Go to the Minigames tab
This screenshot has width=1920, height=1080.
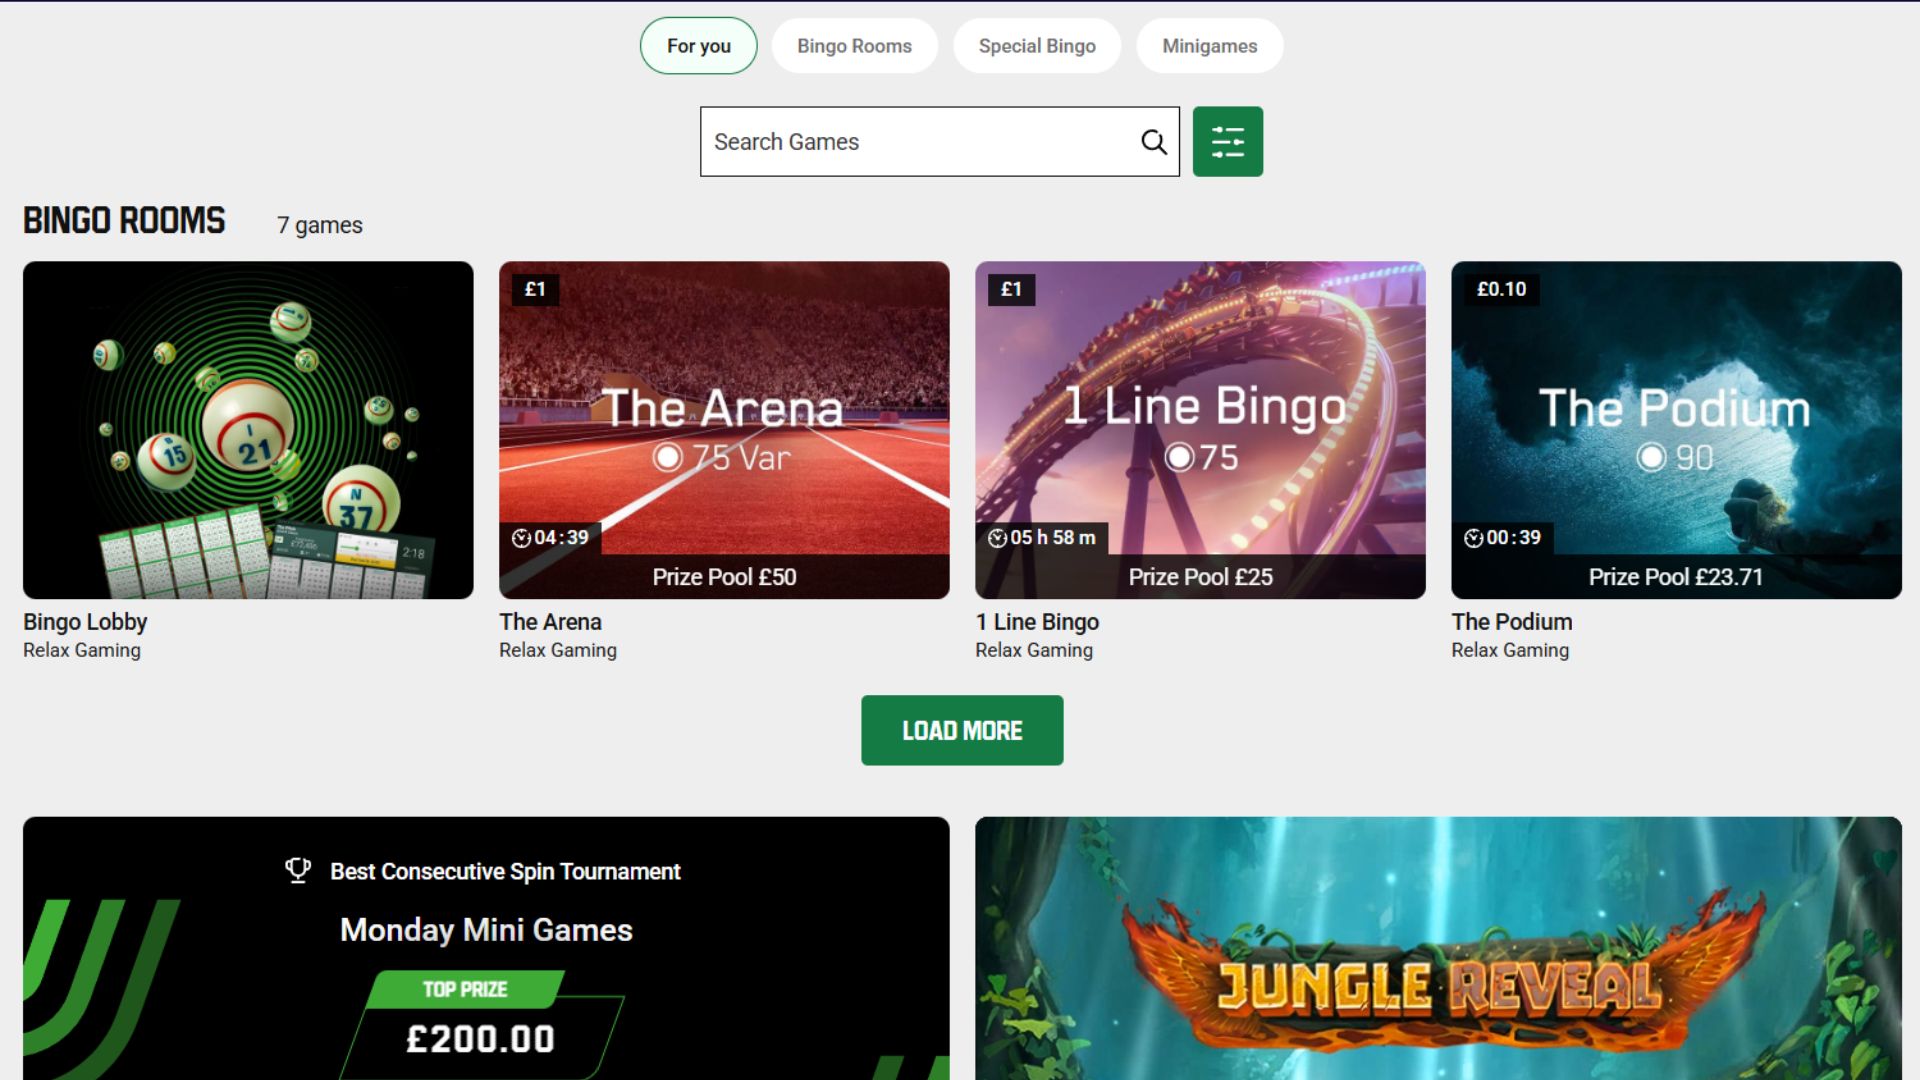pyautogui.click(x=1210, y=46)
